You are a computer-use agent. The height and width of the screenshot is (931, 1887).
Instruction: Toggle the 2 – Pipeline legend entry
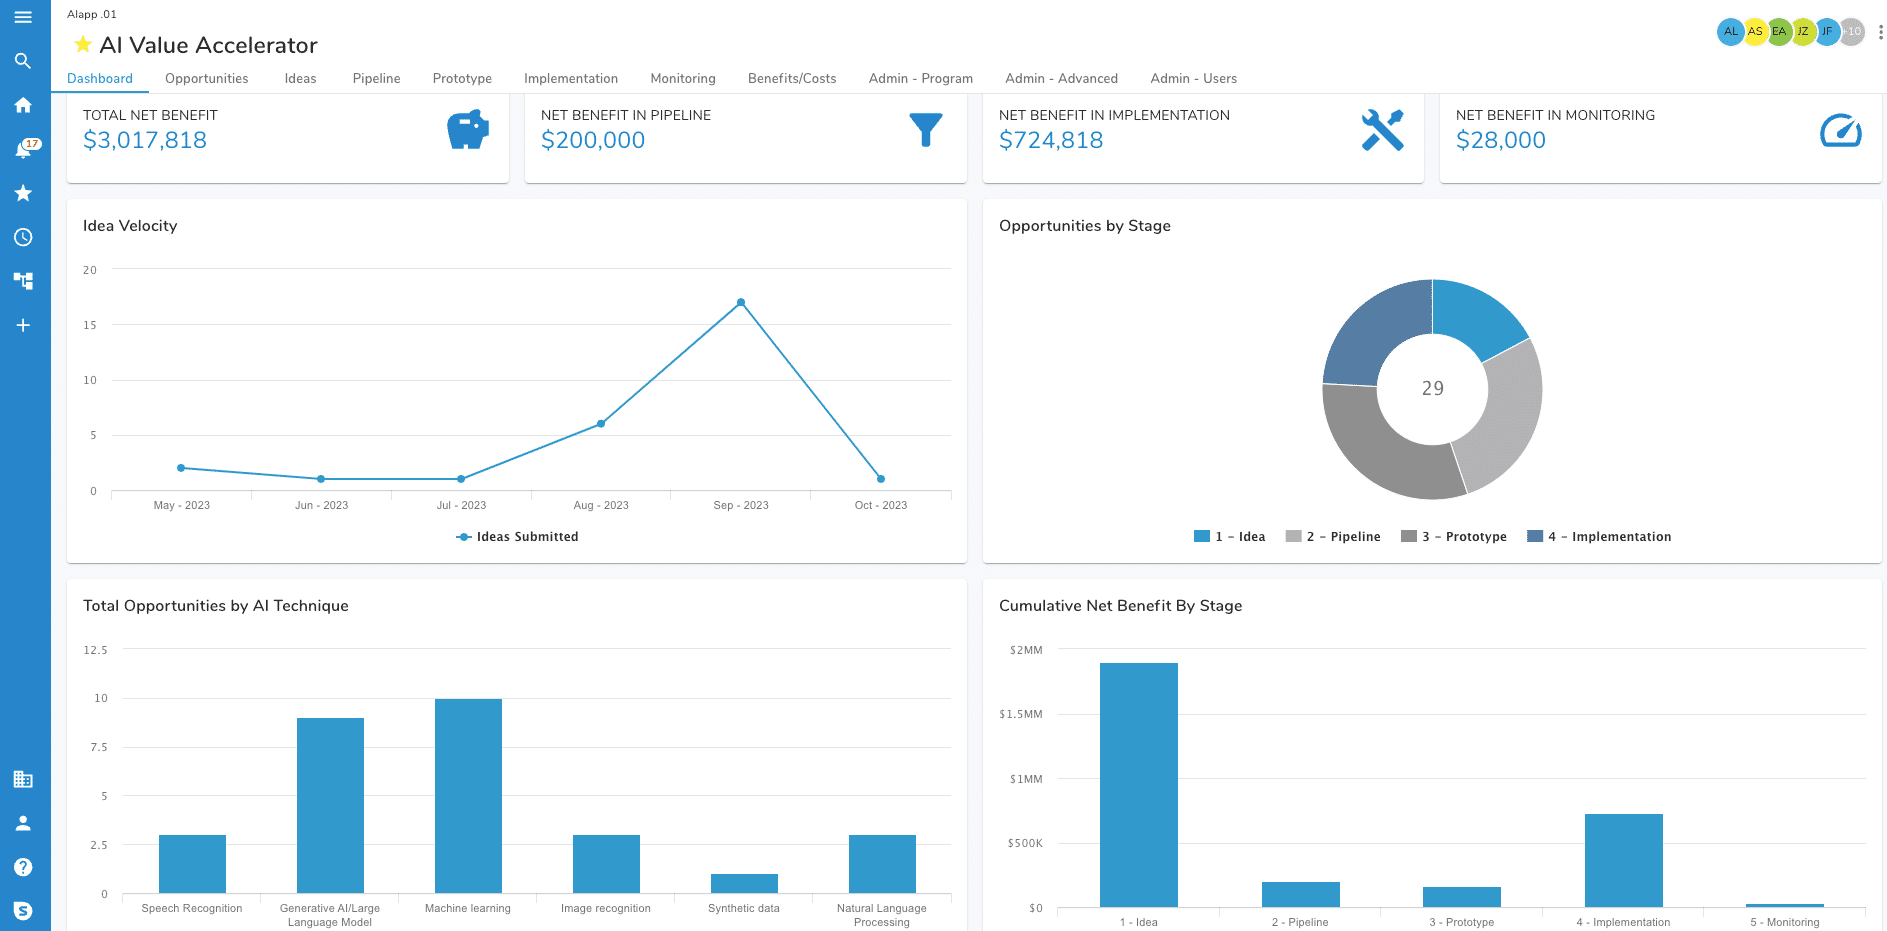tap(1333, 537)
